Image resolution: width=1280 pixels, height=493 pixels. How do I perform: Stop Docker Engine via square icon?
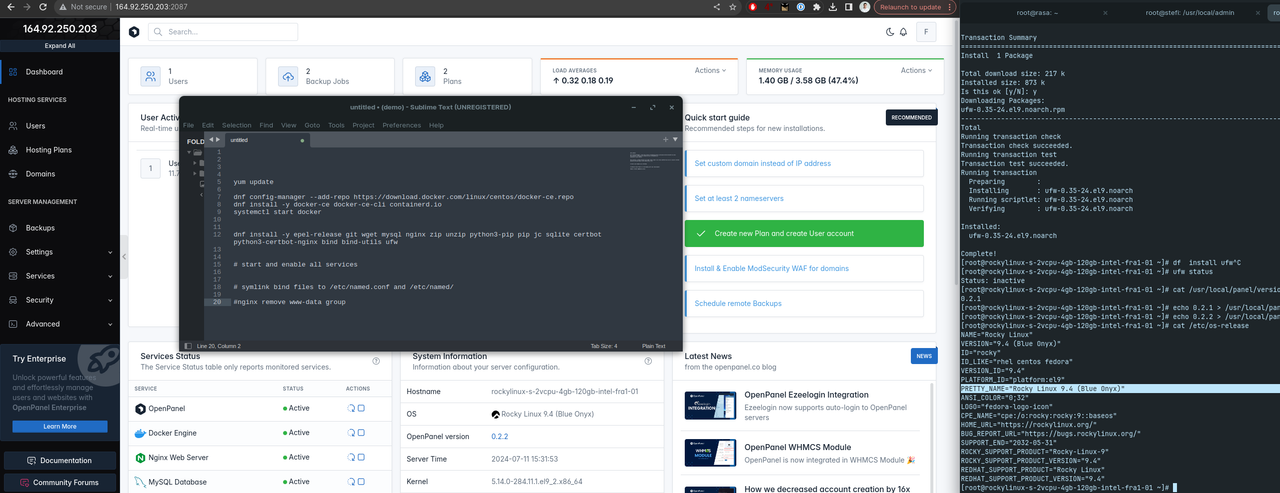point(361,433)
